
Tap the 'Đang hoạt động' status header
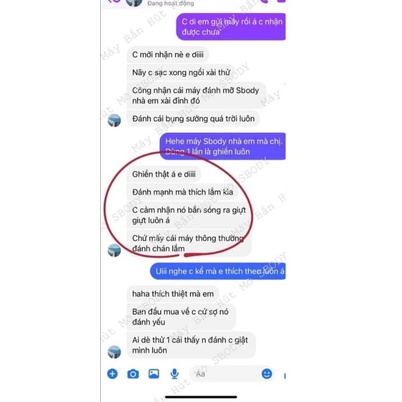click(x=170, y=3)
